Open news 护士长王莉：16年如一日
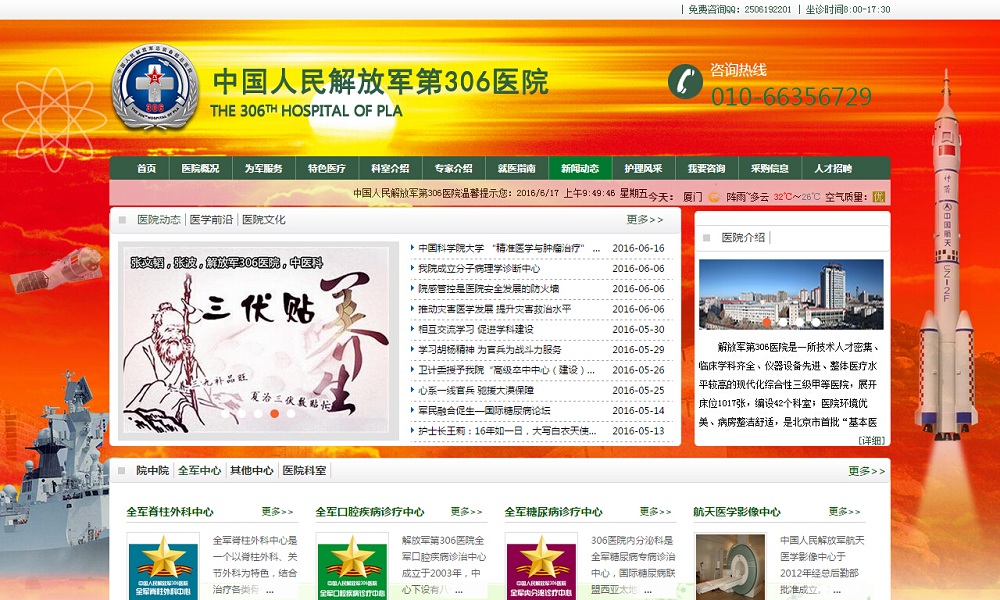This screenshot has width=1000, height=600. [x=507, y=431]
